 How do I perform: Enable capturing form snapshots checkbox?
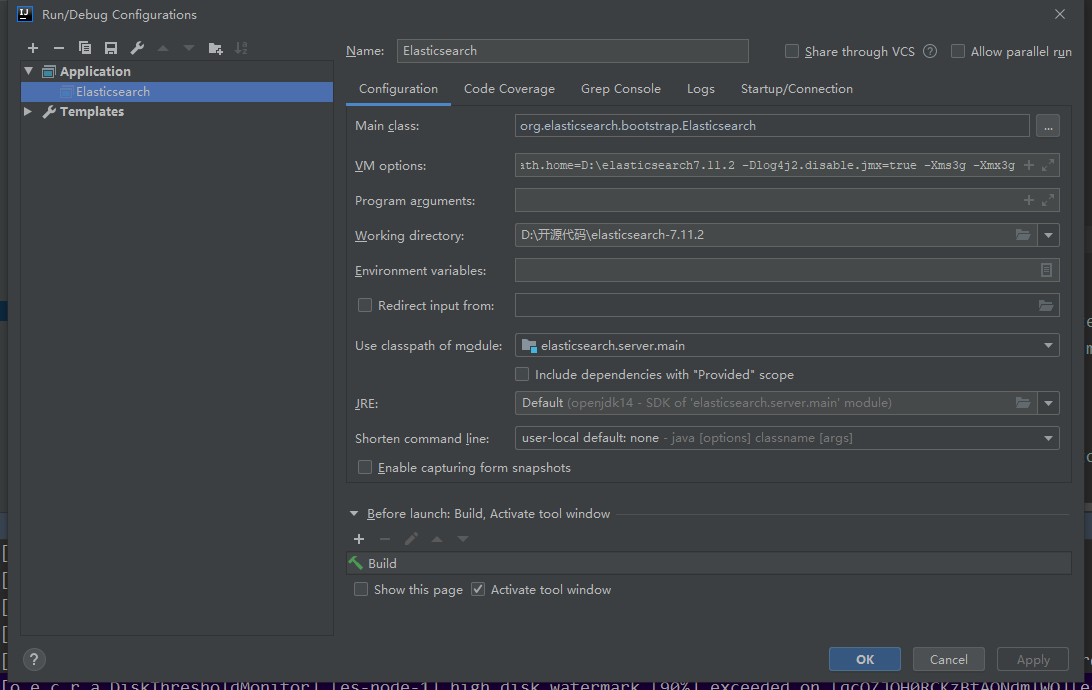364,468
